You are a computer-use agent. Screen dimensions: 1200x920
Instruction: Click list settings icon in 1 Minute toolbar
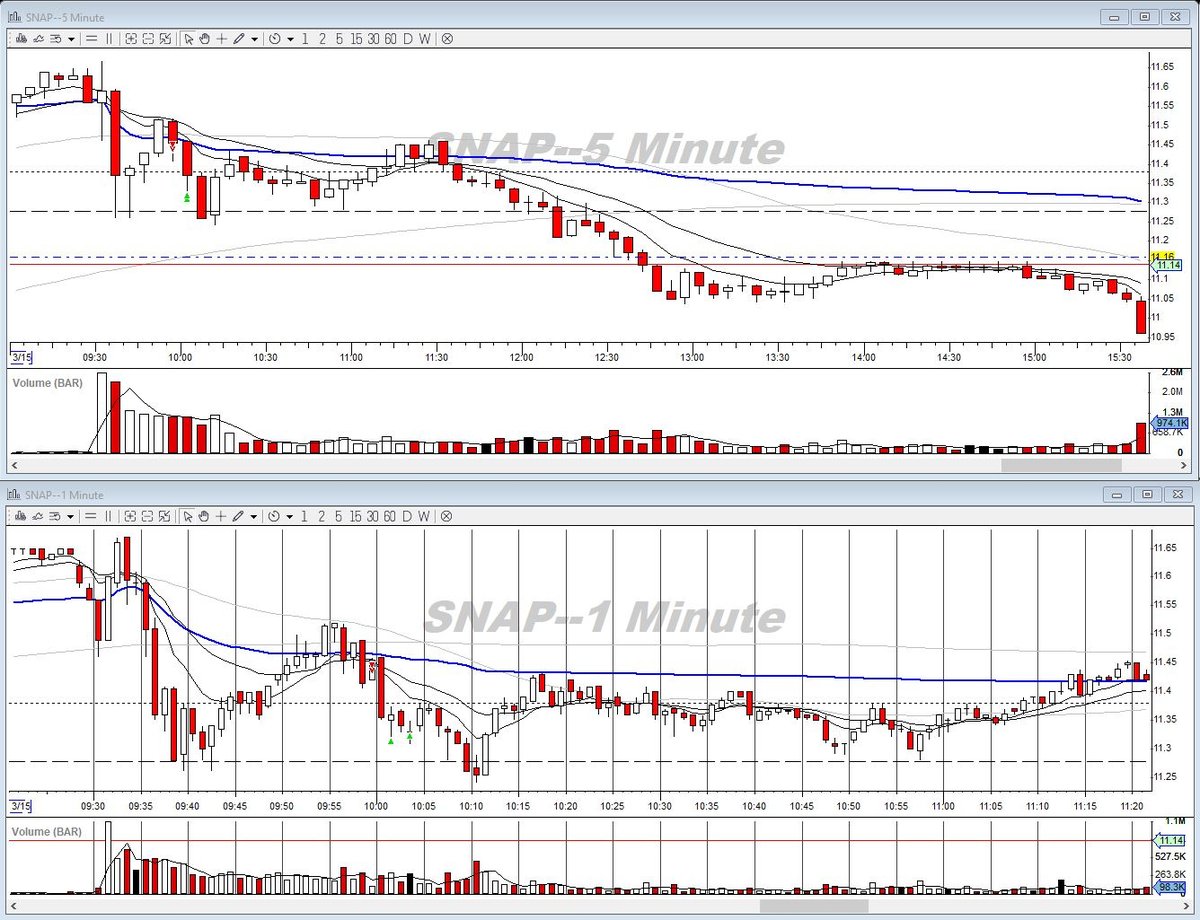tap(56, 516)
